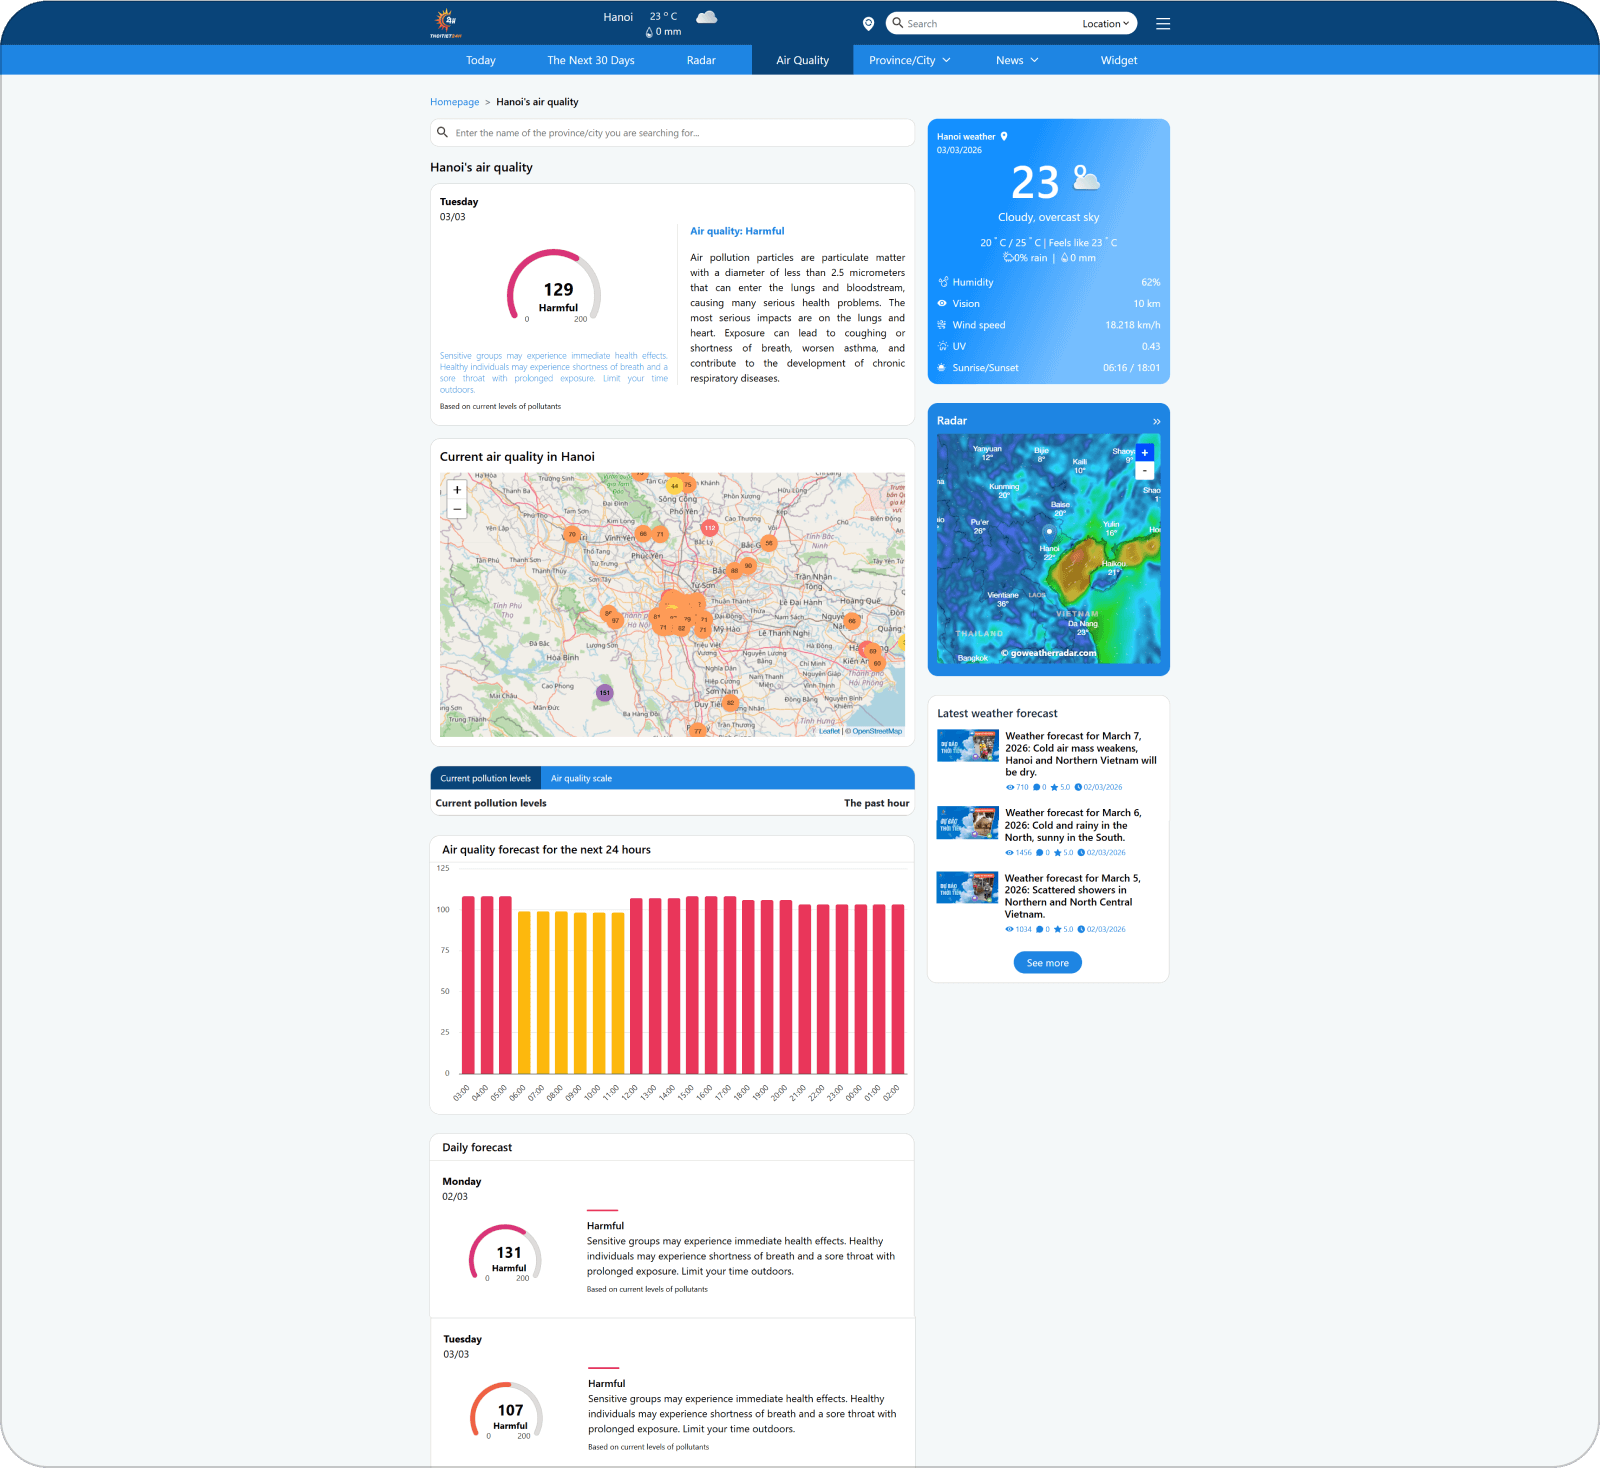This screenshot has width=1600, height=1468.
Task: Click the magnifier icon inside the search bar
Action: (897, 23)
